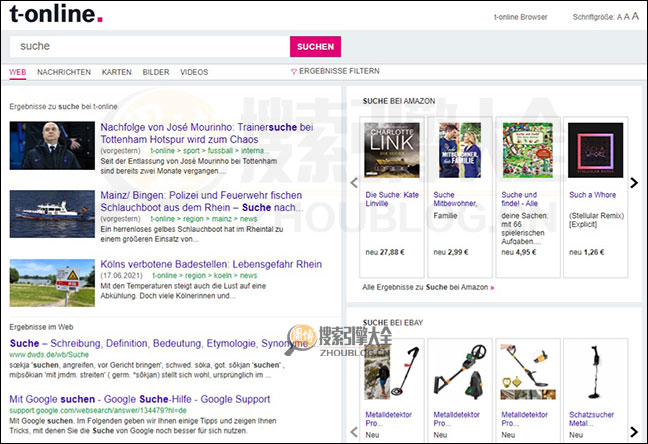Select the largest font size A
This screenshot has height=444, width=648.
pos(635,16)
